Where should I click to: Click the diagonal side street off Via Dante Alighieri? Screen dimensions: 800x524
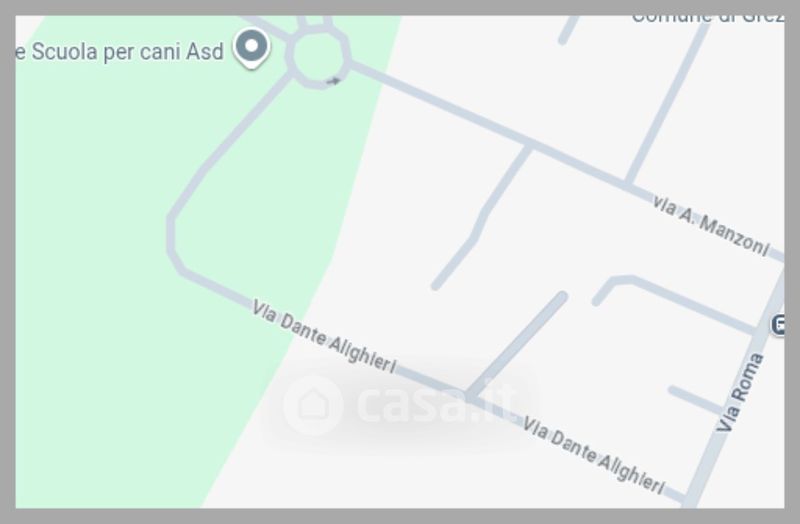(516, 346)
